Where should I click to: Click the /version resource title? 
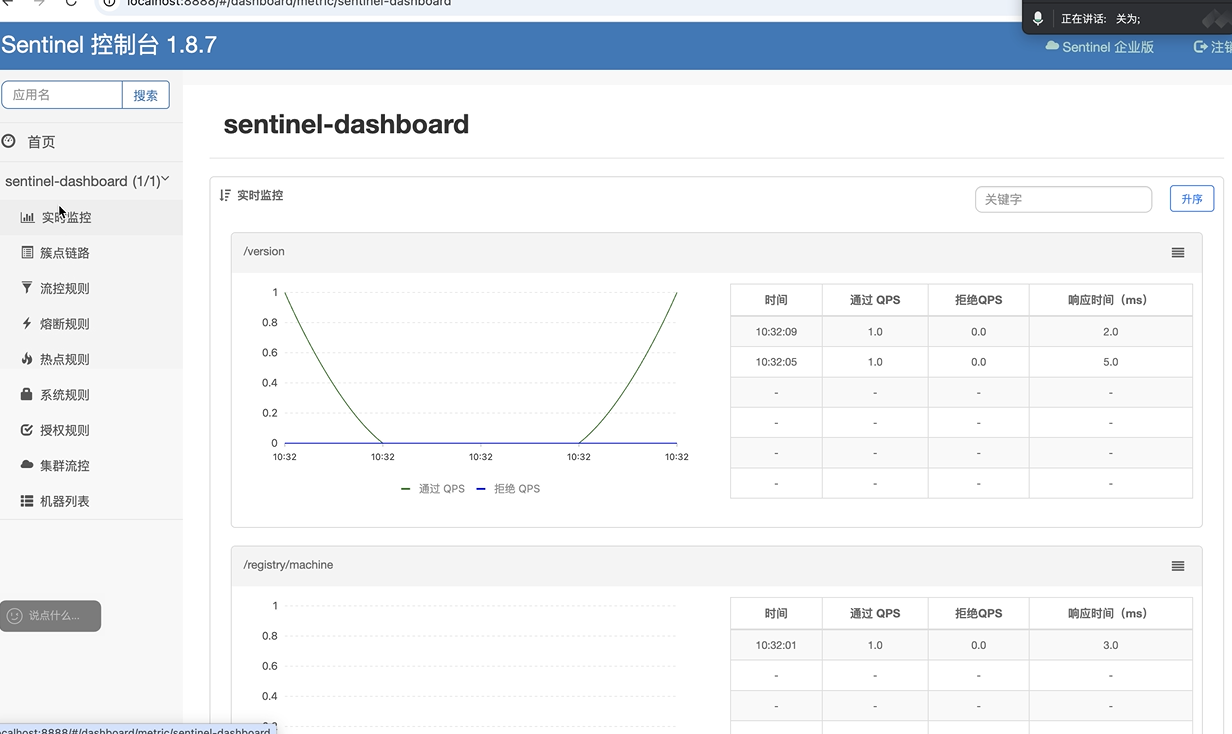tap(264, 252)
